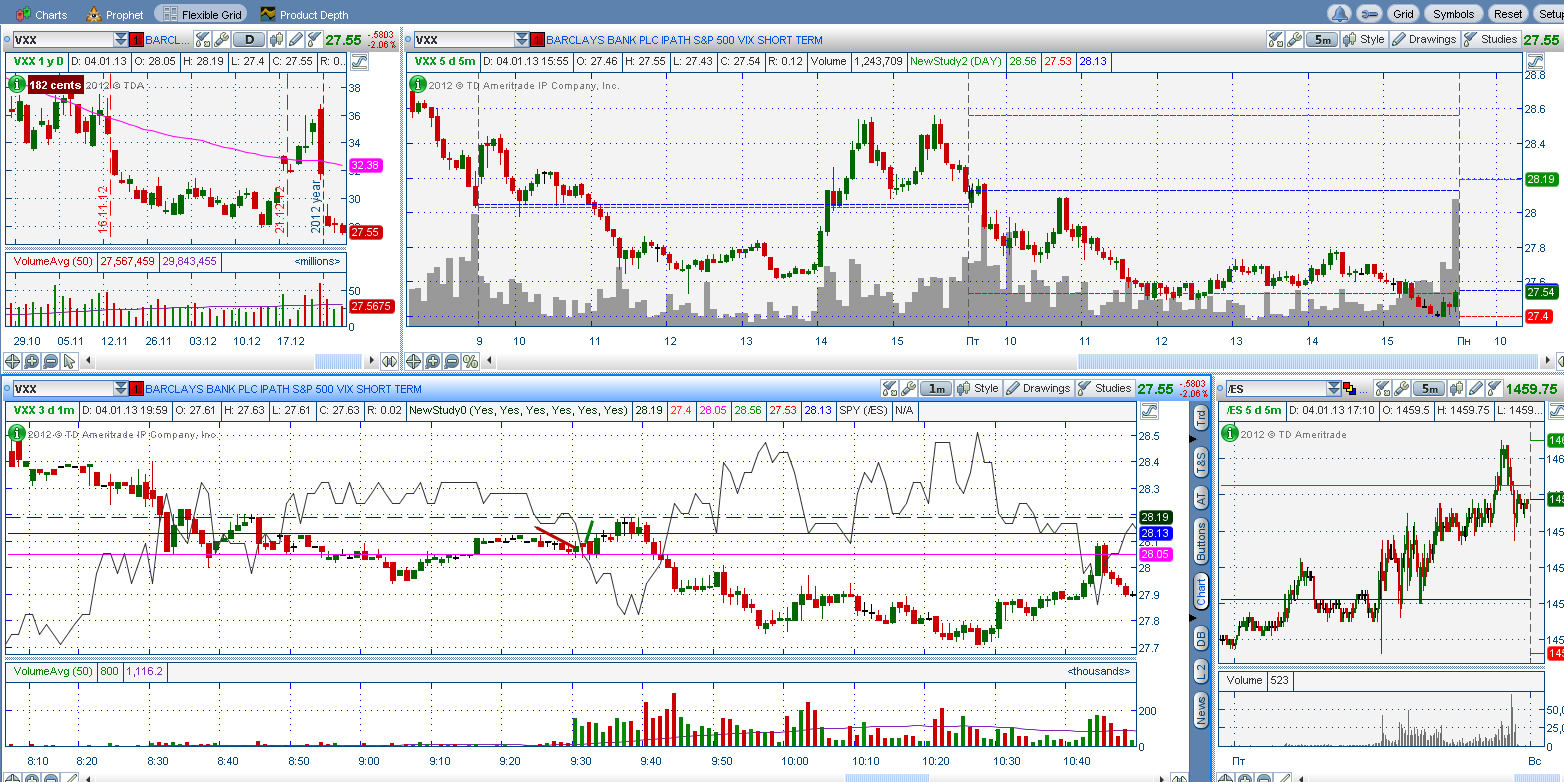Click the info icon on the /ES chart

pyautogui.click(x=1231, y=433)
